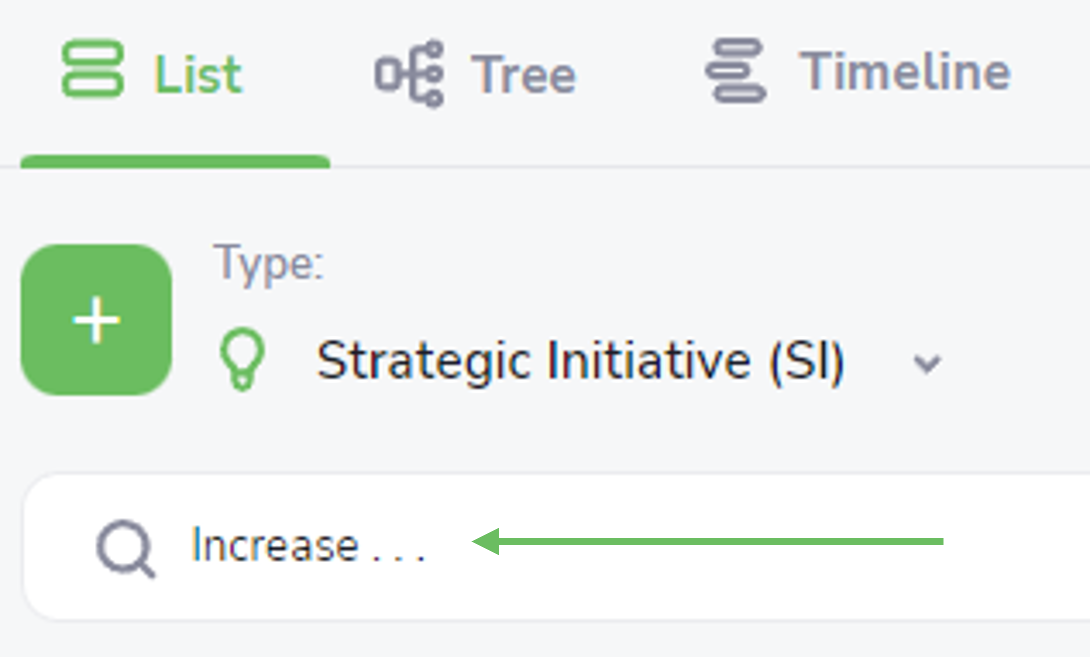
Task: Add a new Strategic Initiative item
Action: click(x=96, y=320)
